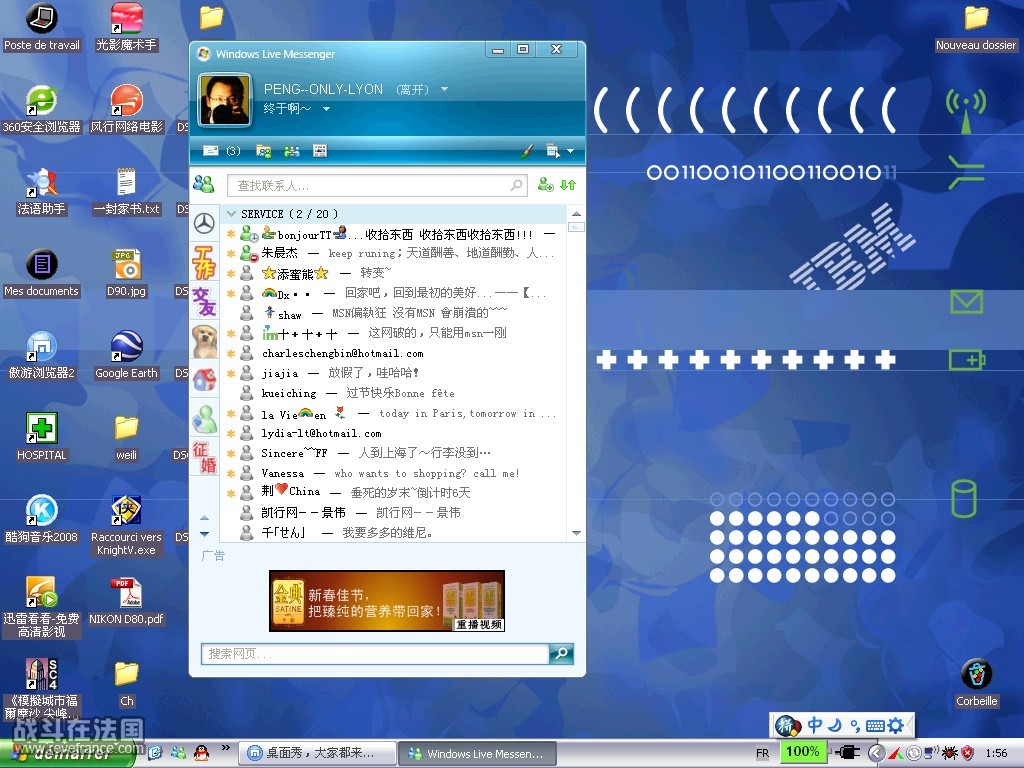Click the replay video ad banner
1024x768 pixels.
(386, 600)
